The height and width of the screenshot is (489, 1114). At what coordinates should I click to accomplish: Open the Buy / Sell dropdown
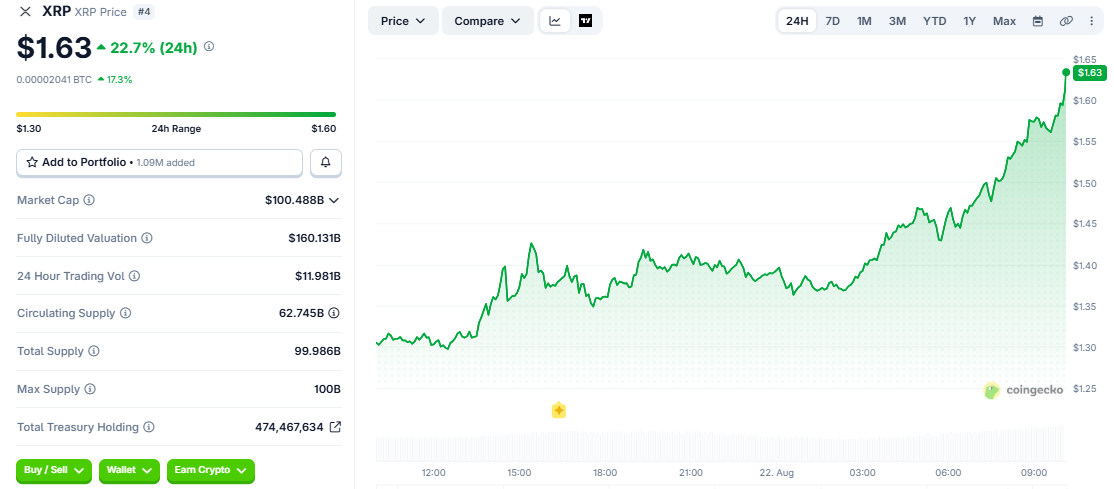[x=54, y=471]
